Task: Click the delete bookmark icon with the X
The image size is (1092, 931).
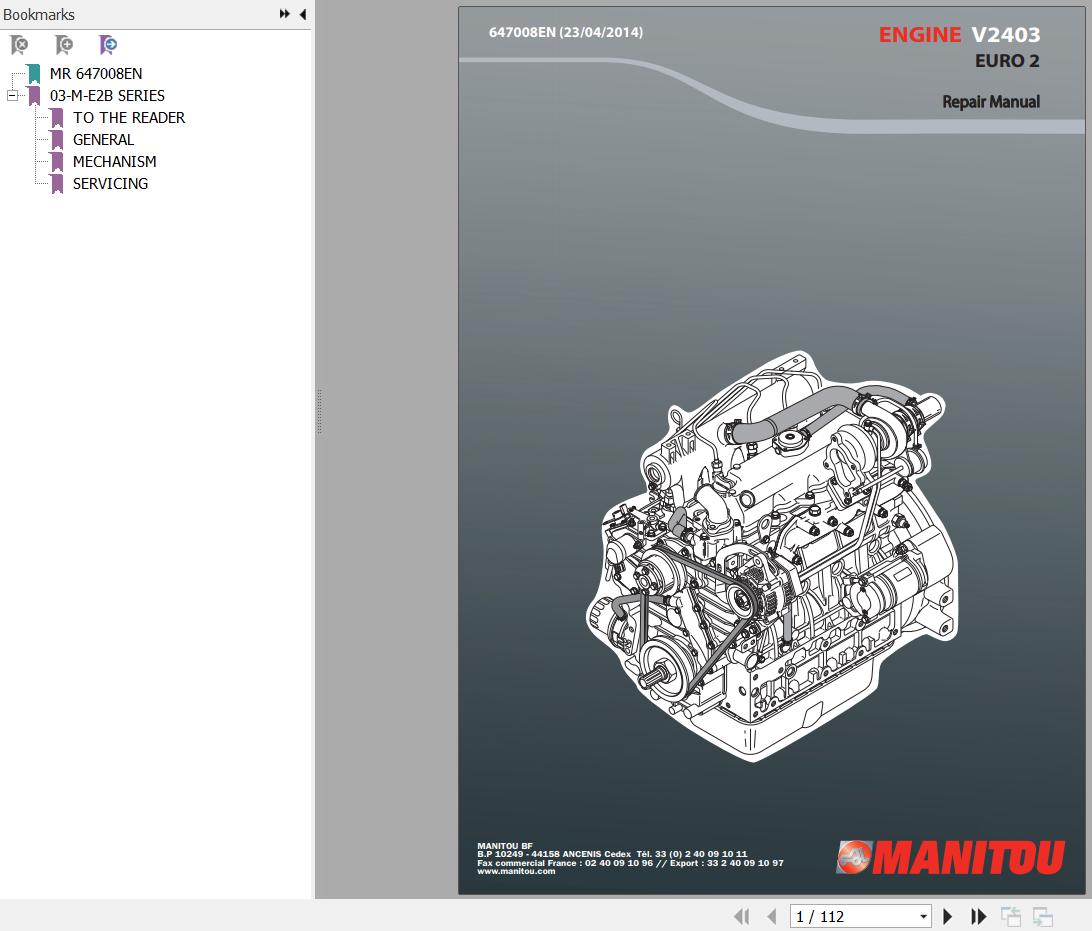Action: point(20,45)
